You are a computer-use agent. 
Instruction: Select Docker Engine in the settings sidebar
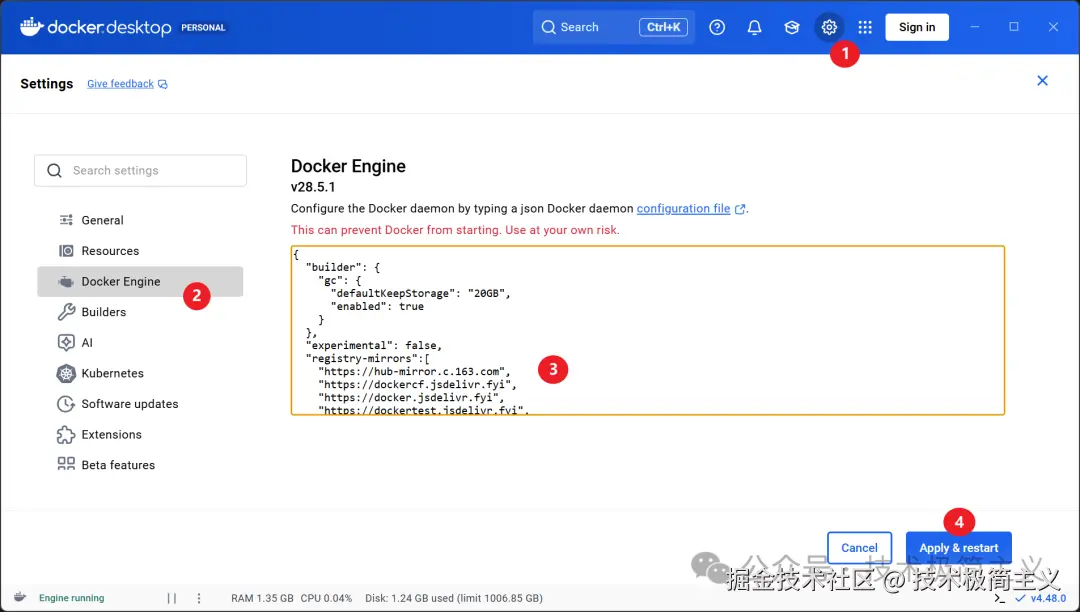(140, 282)
